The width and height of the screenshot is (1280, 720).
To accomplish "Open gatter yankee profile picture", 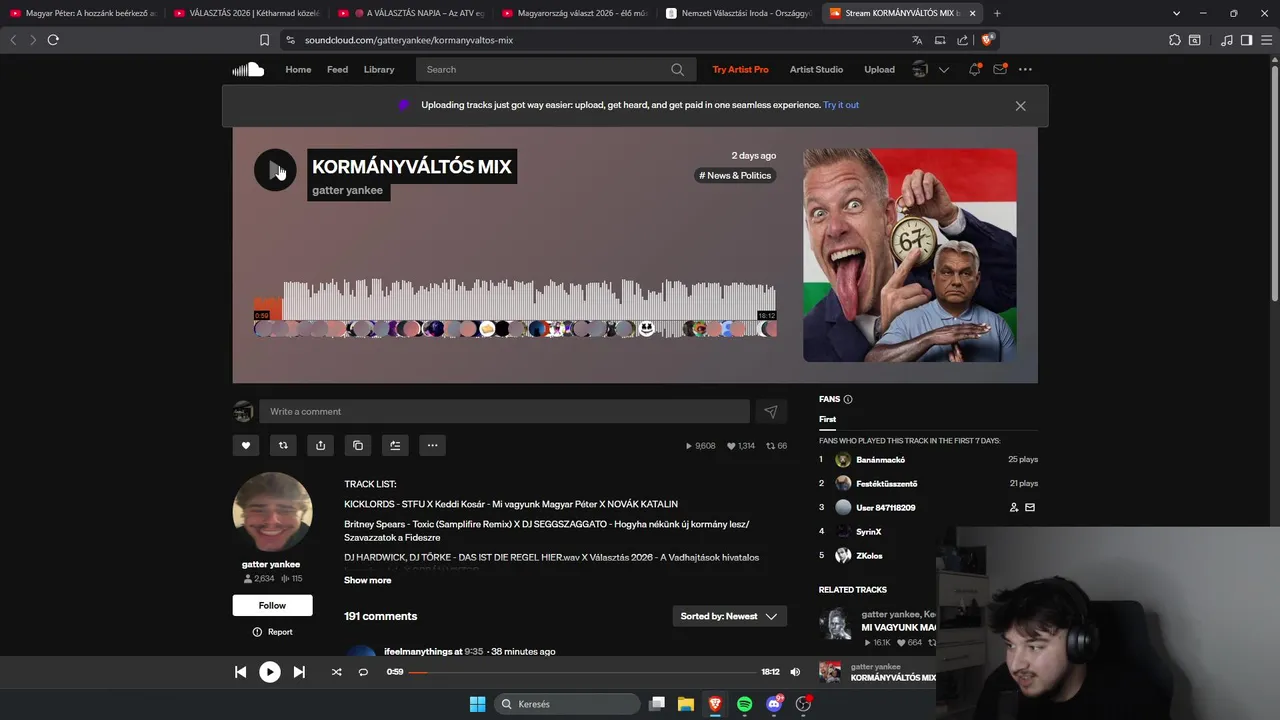I will pyautogui.click(x=272, y=512).
